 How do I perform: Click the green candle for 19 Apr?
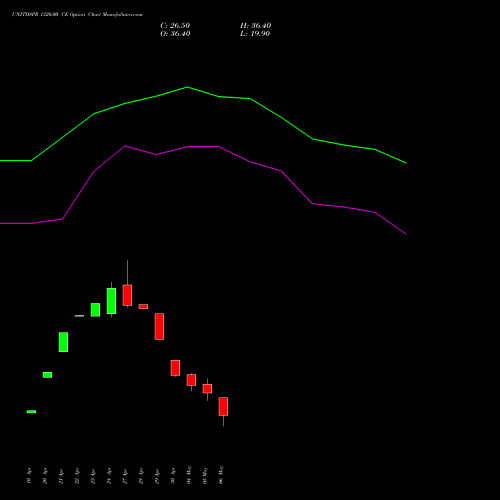(31, 412)
